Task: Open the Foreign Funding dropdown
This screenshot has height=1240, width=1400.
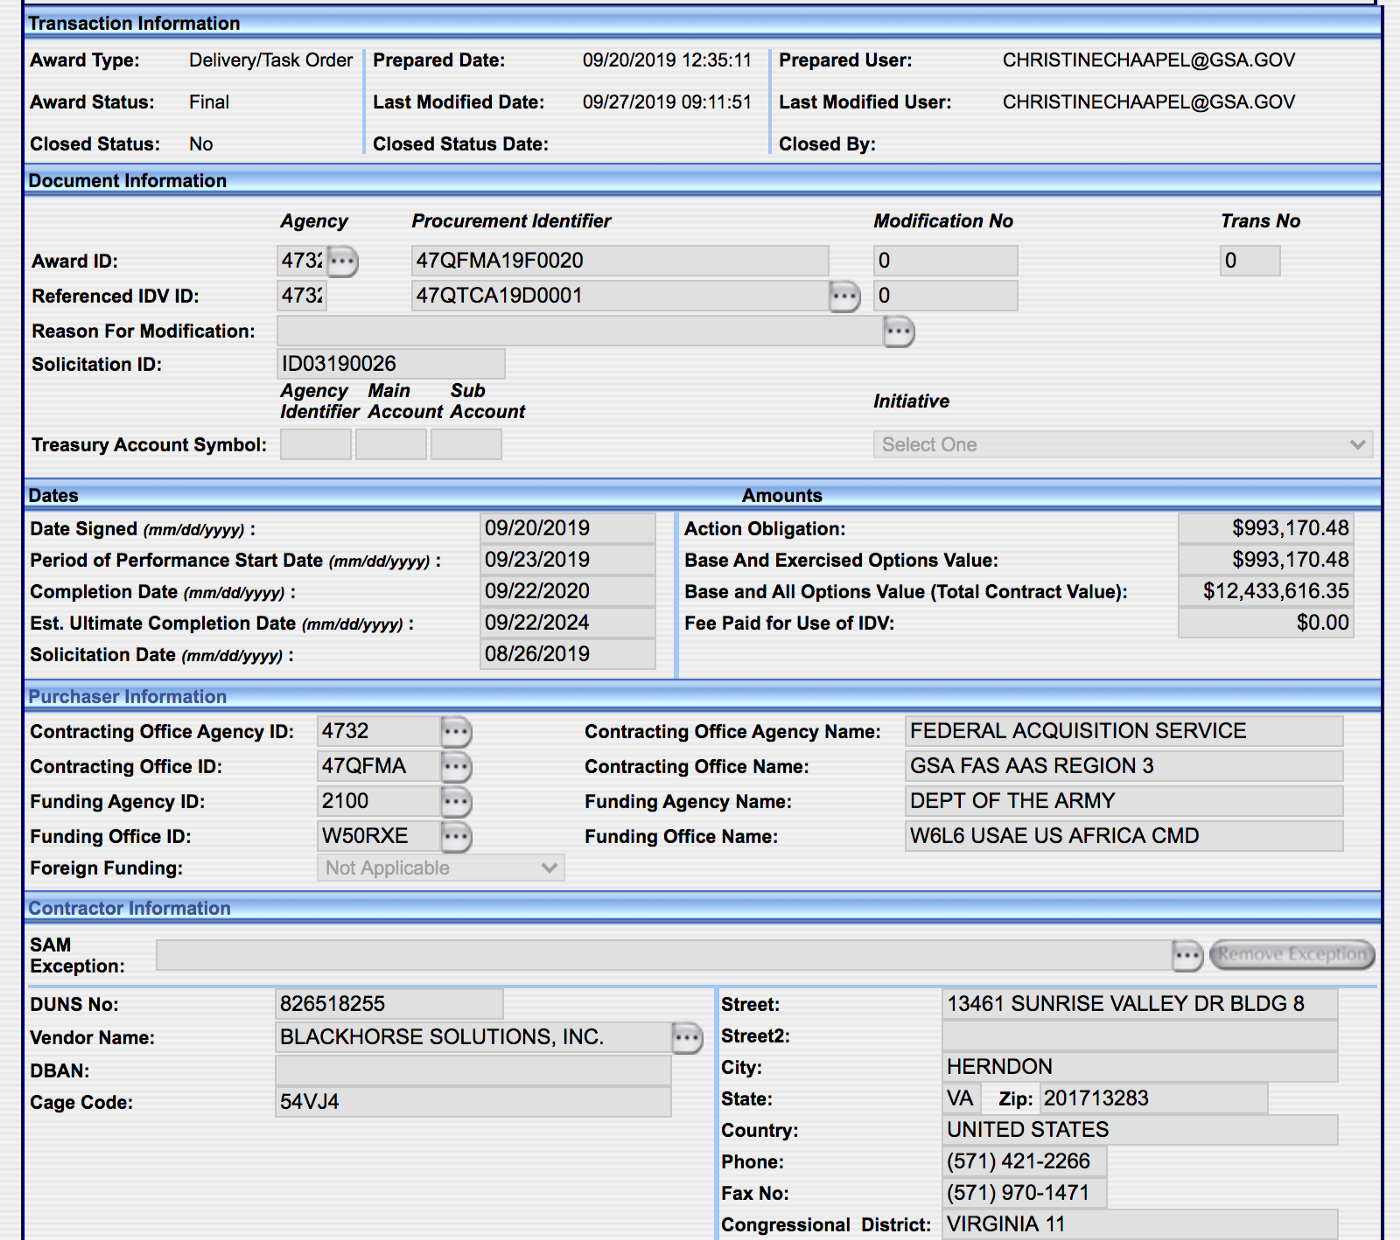Action: pos(440,868)
